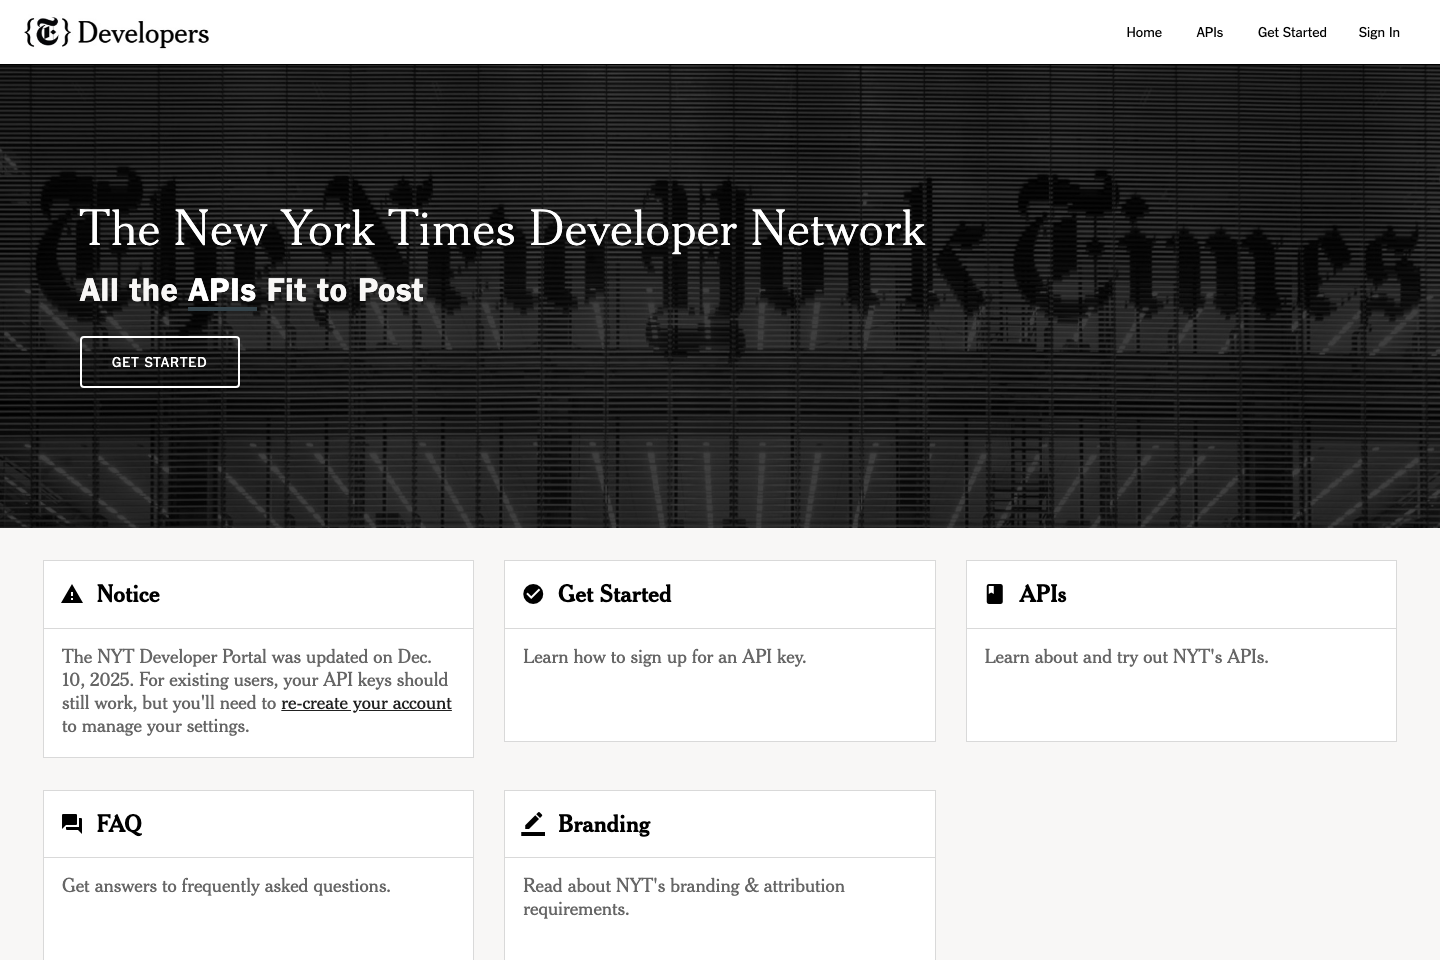Click the Notice card heading
The height and width of the screenshot is (960, 1440).
click(127, 594)
